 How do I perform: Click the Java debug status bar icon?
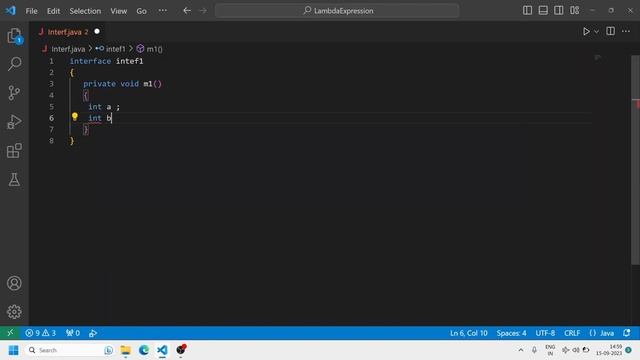pyautogui.click(x=93, y=333)
